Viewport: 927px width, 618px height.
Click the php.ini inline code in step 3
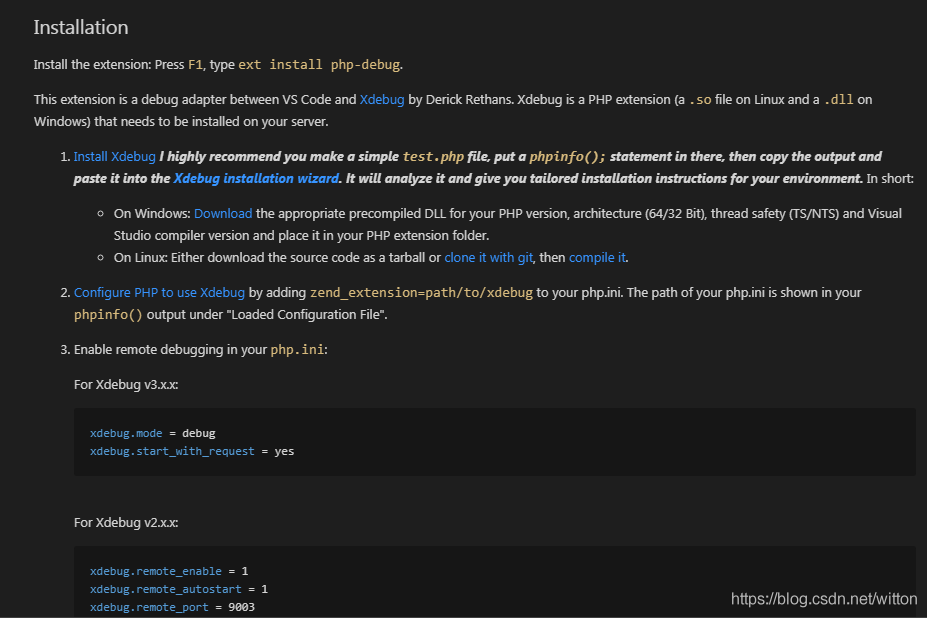[x=297, y=350]
